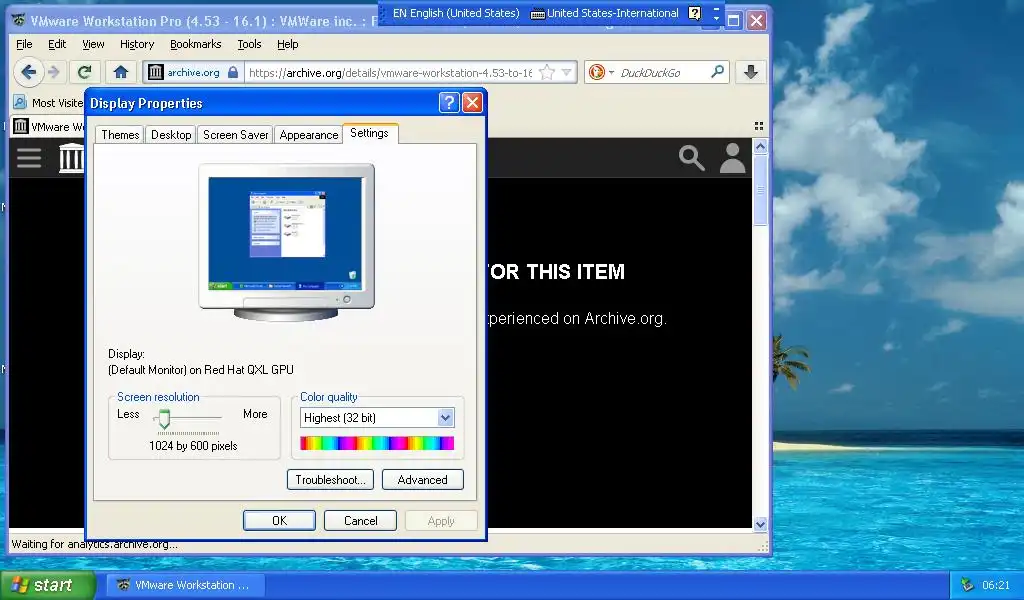Viewport: 1024px width, 600px height.
Task: Open the downloads arrow button
Action: [x=750, y=72]
